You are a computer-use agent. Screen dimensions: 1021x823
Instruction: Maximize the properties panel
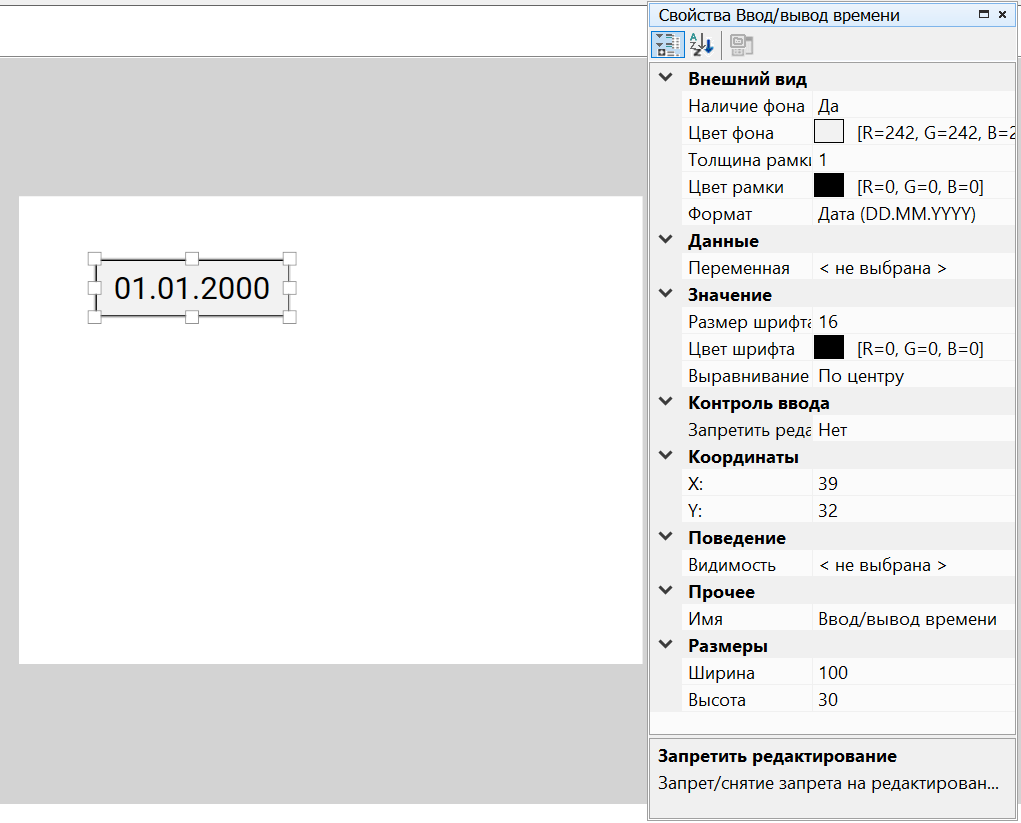click(x=984, y=15)
